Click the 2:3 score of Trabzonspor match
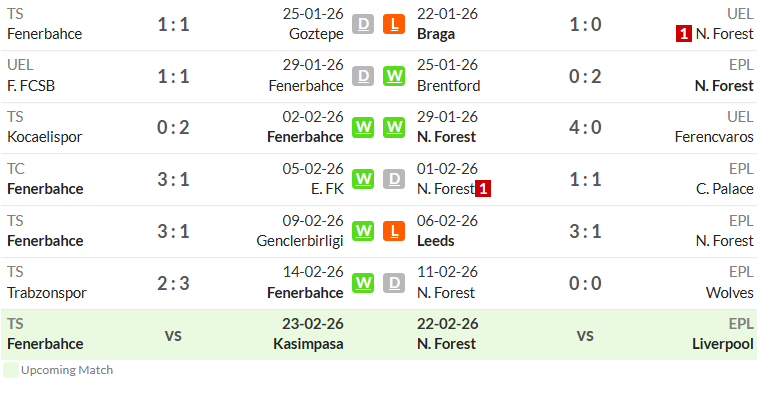Image resolution: width=757 pixels, height=401 pixels. pos(173,283)
